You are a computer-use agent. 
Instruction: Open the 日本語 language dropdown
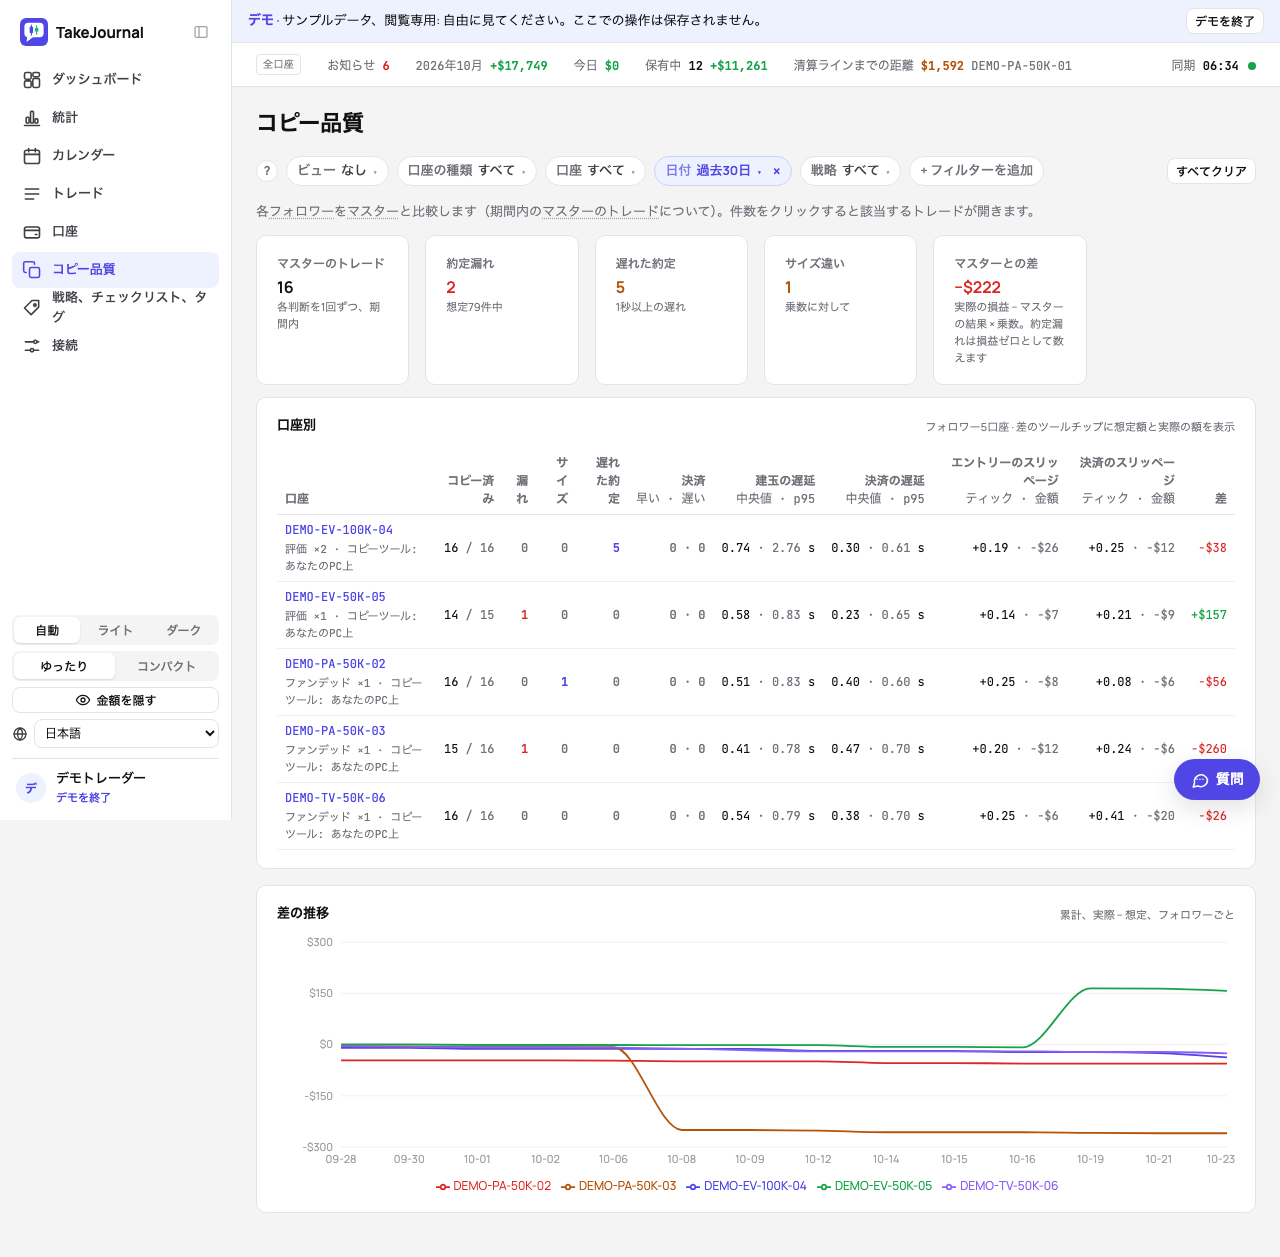[127, 733]
